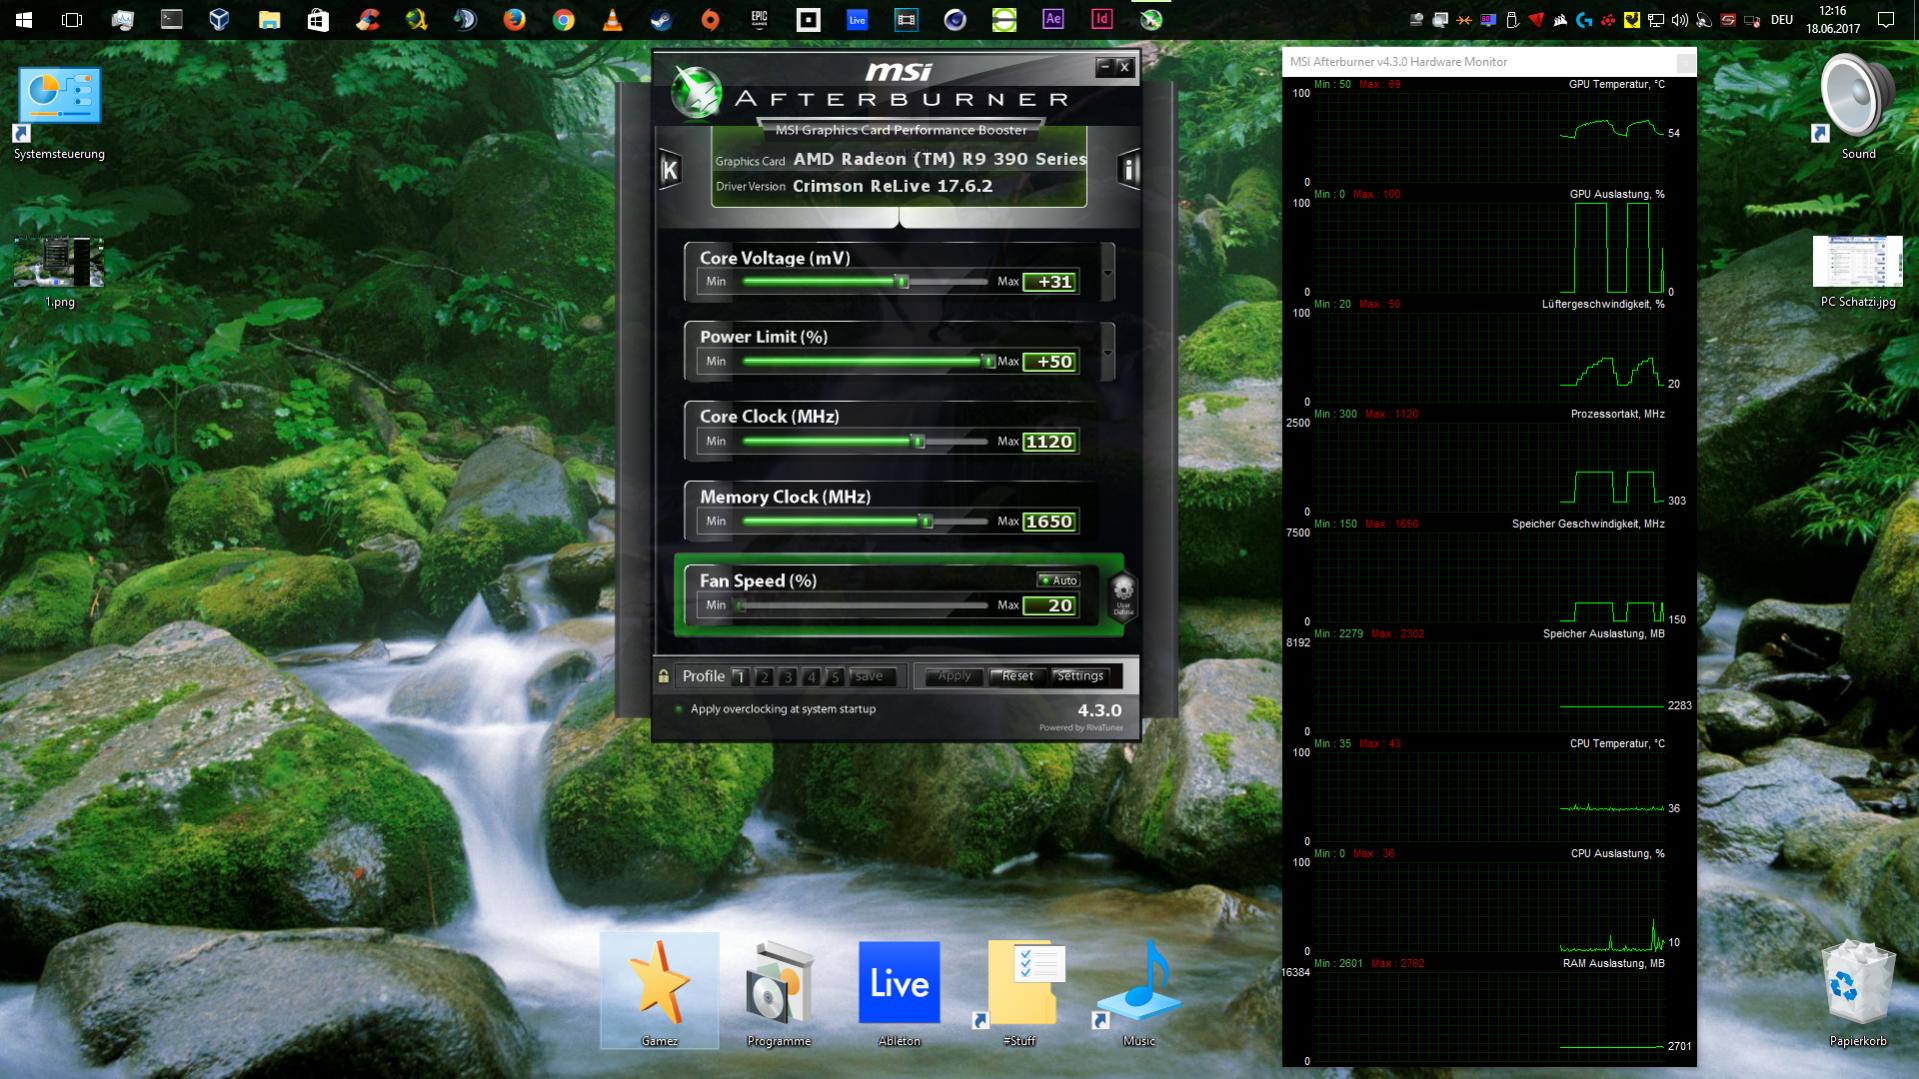Launch Adobe After Effects from the taskbar

[x=1053, y=20]
